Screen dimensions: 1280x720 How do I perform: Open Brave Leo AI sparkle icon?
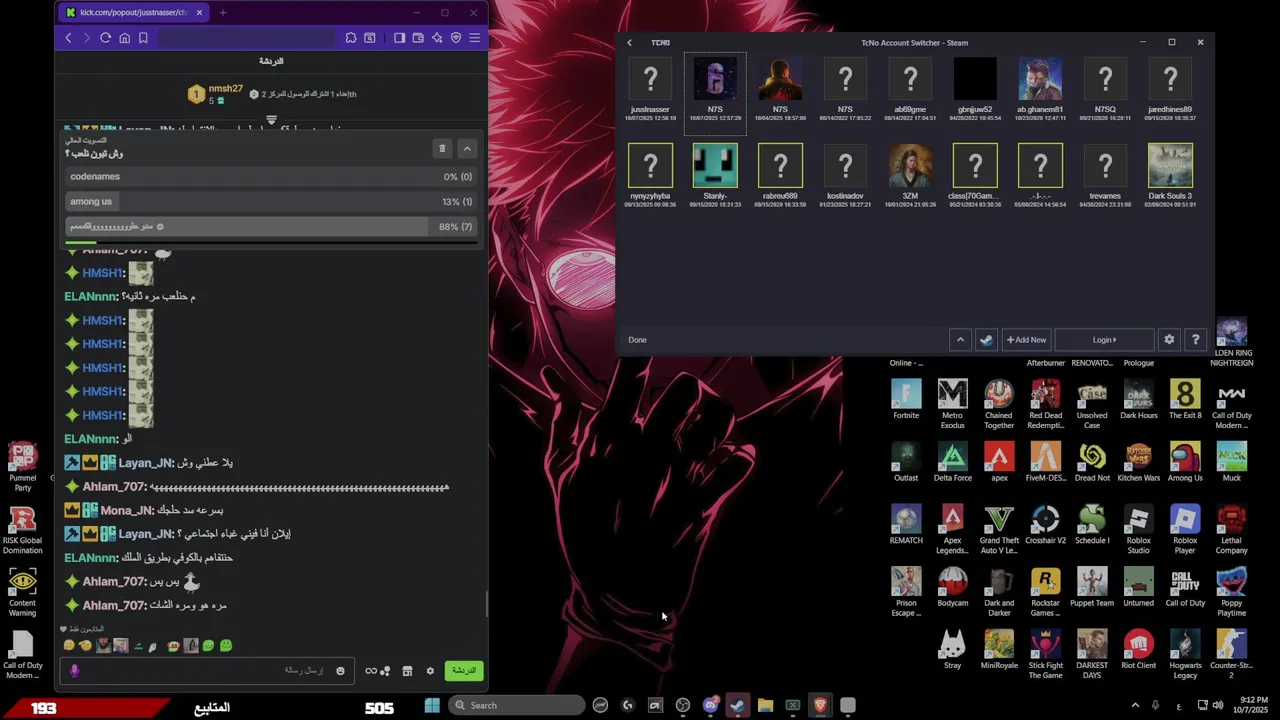tap(437, 38)
